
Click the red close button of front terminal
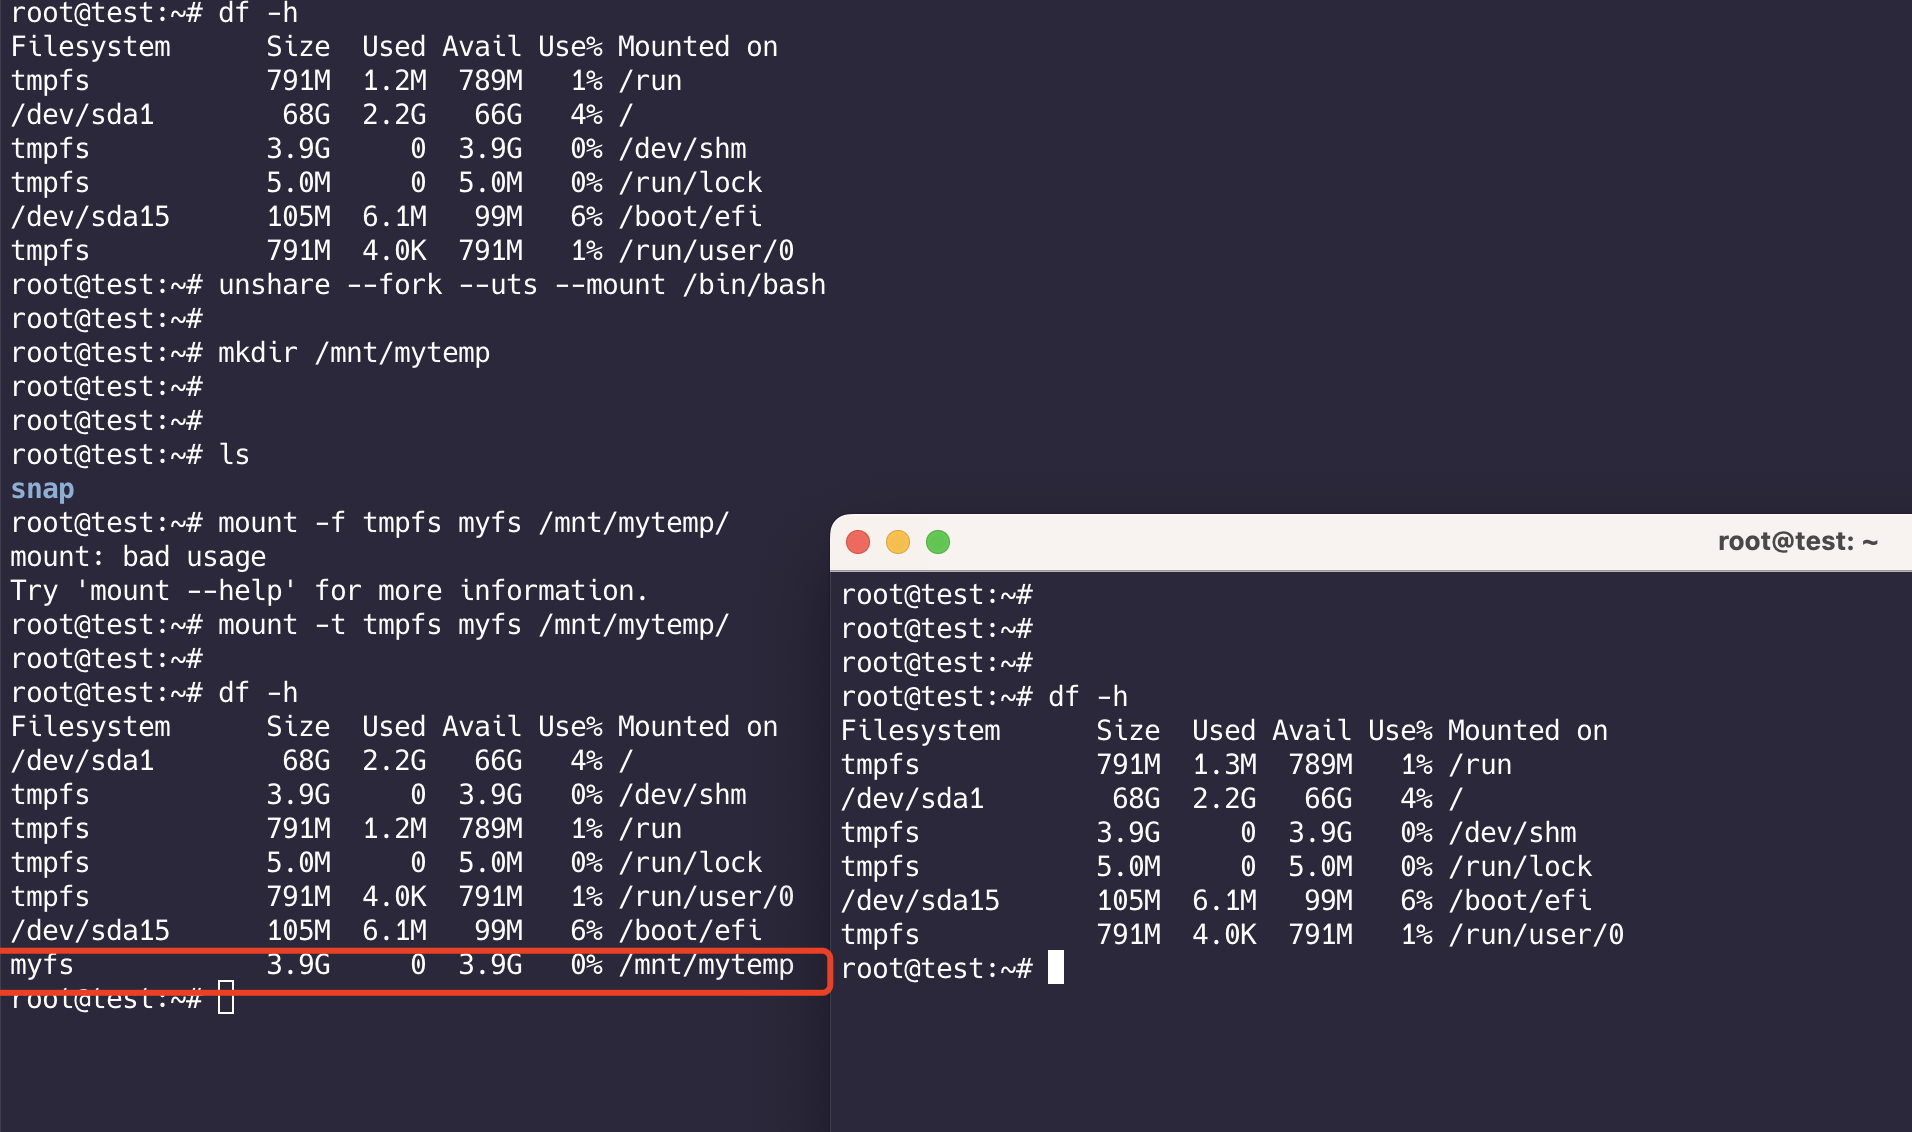click(857, 542)
